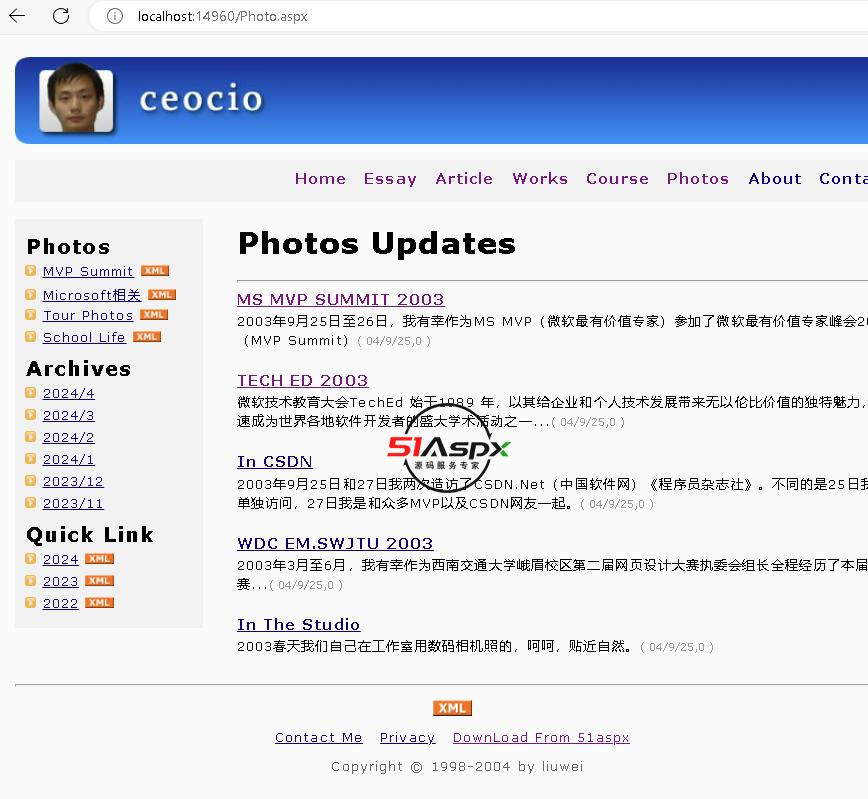
Task: Open the In The Studio post
Action: tap(298, 625)
